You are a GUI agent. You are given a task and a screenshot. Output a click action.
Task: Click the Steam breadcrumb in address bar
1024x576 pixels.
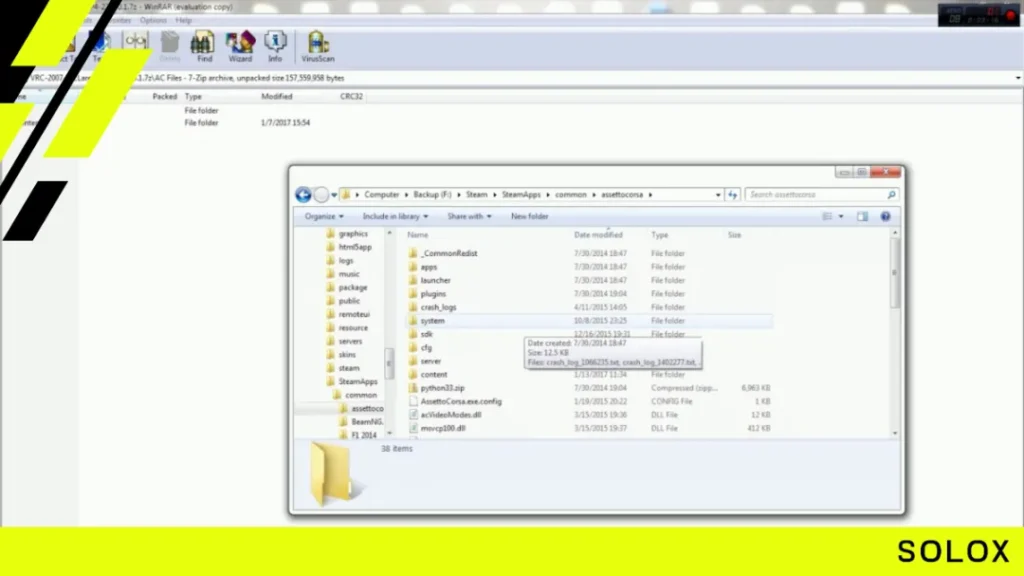(x=477, y=195)
